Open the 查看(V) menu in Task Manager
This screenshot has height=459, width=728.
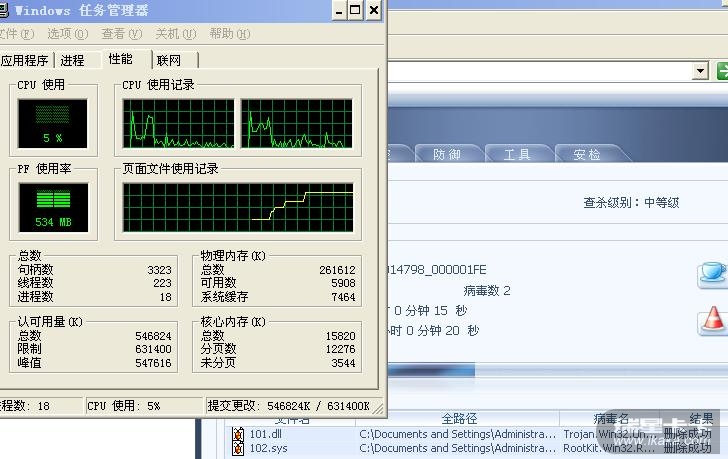pos(122,34)
